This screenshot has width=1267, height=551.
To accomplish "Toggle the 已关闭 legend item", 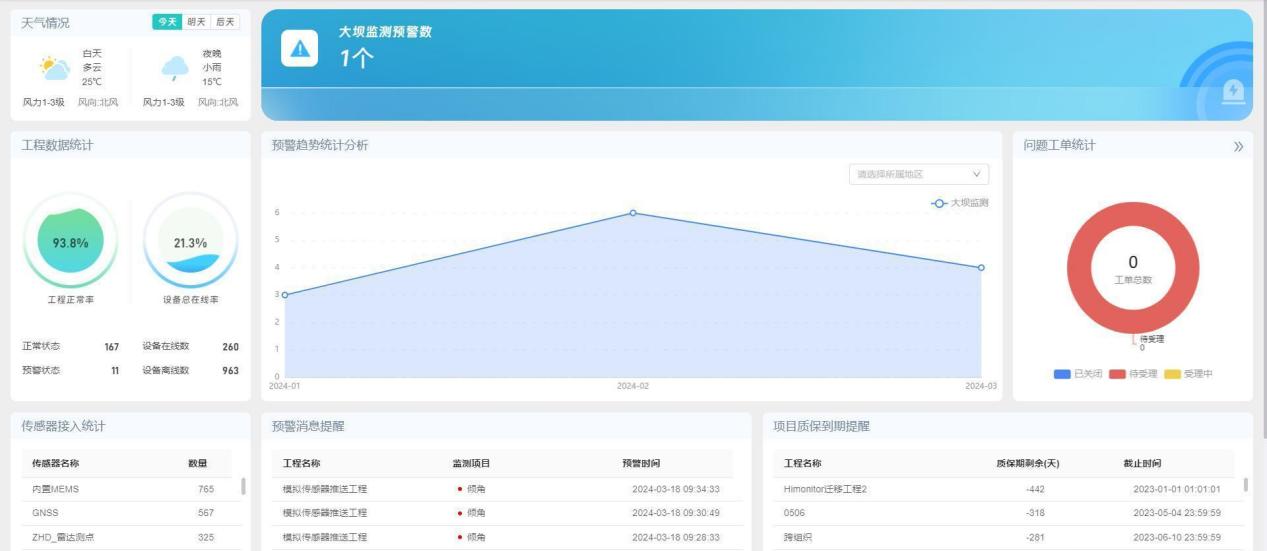I will pyautogui.click(x=1077, y=374).
